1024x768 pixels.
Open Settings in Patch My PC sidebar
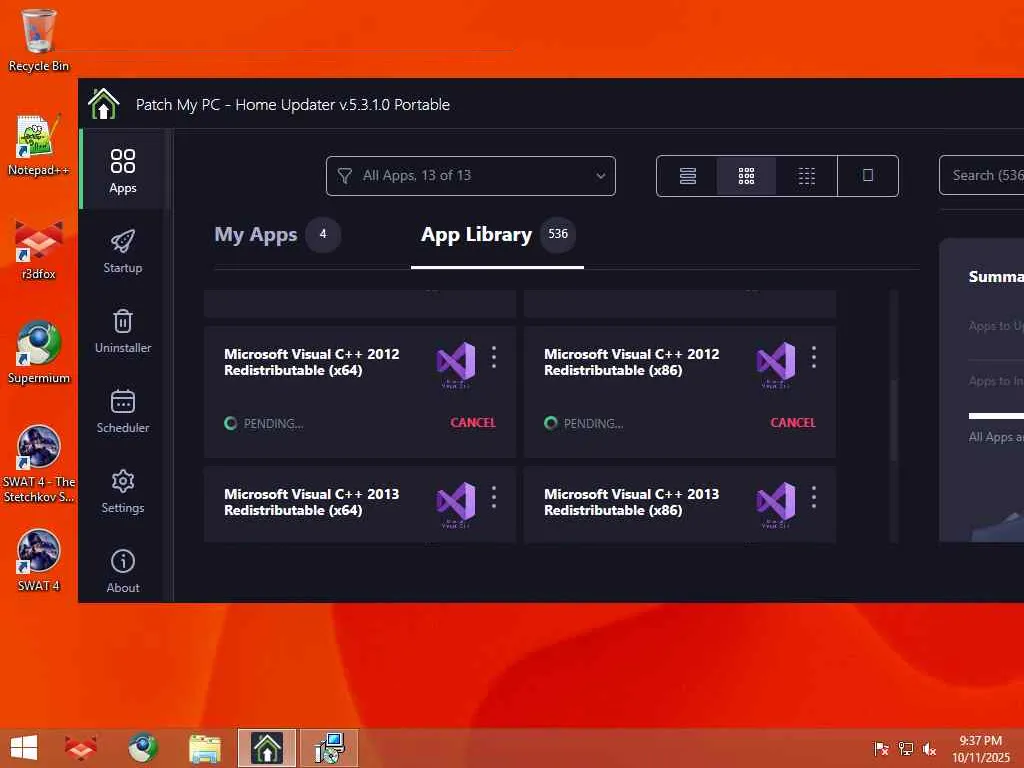pyautogui.click(x=123, y=491)
